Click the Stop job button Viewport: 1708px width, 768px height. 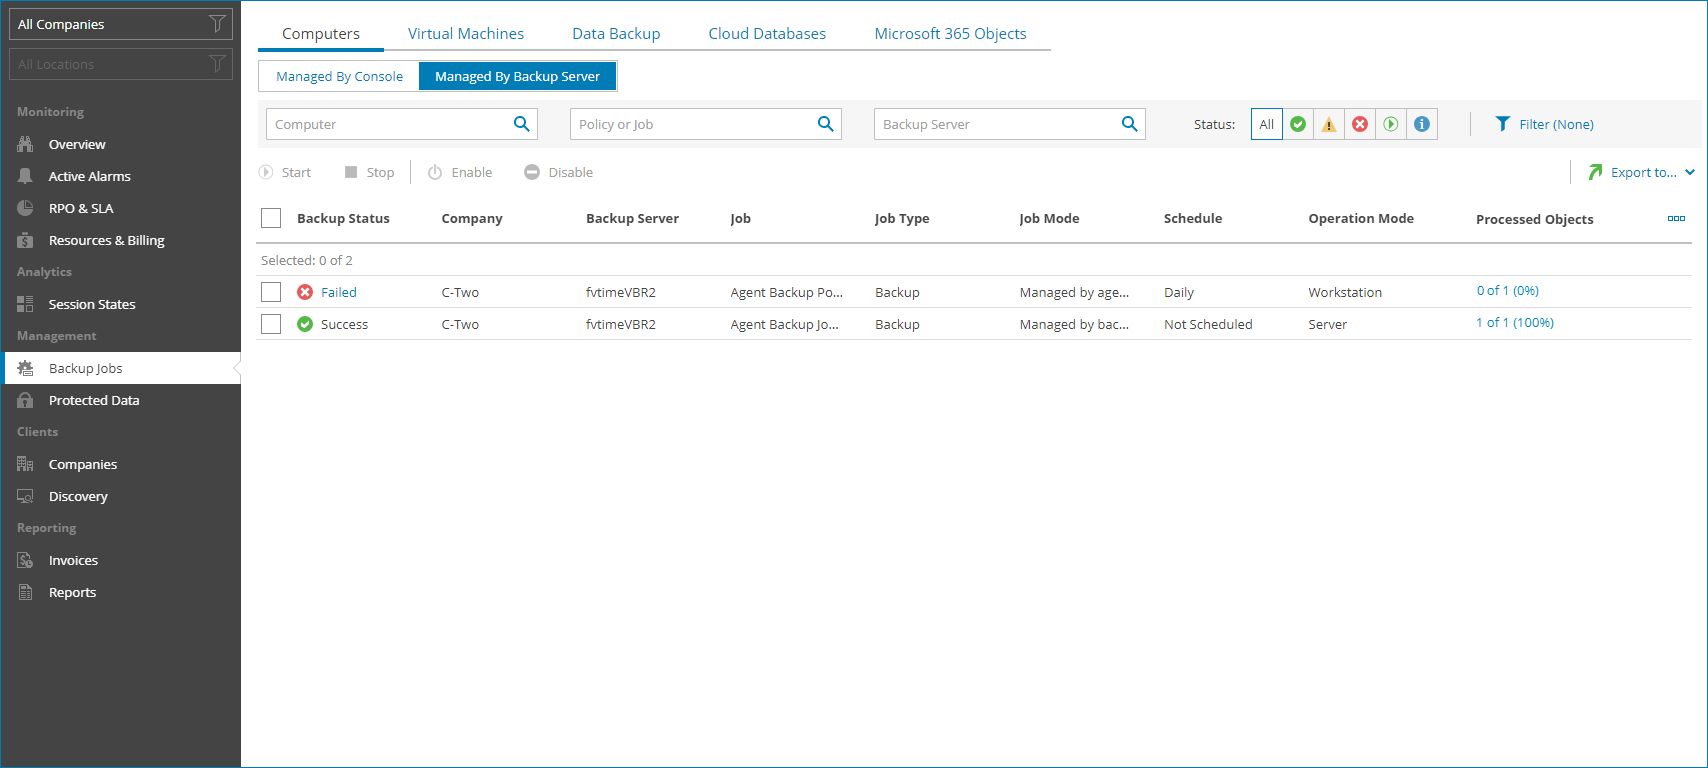(x=370, y=172)
